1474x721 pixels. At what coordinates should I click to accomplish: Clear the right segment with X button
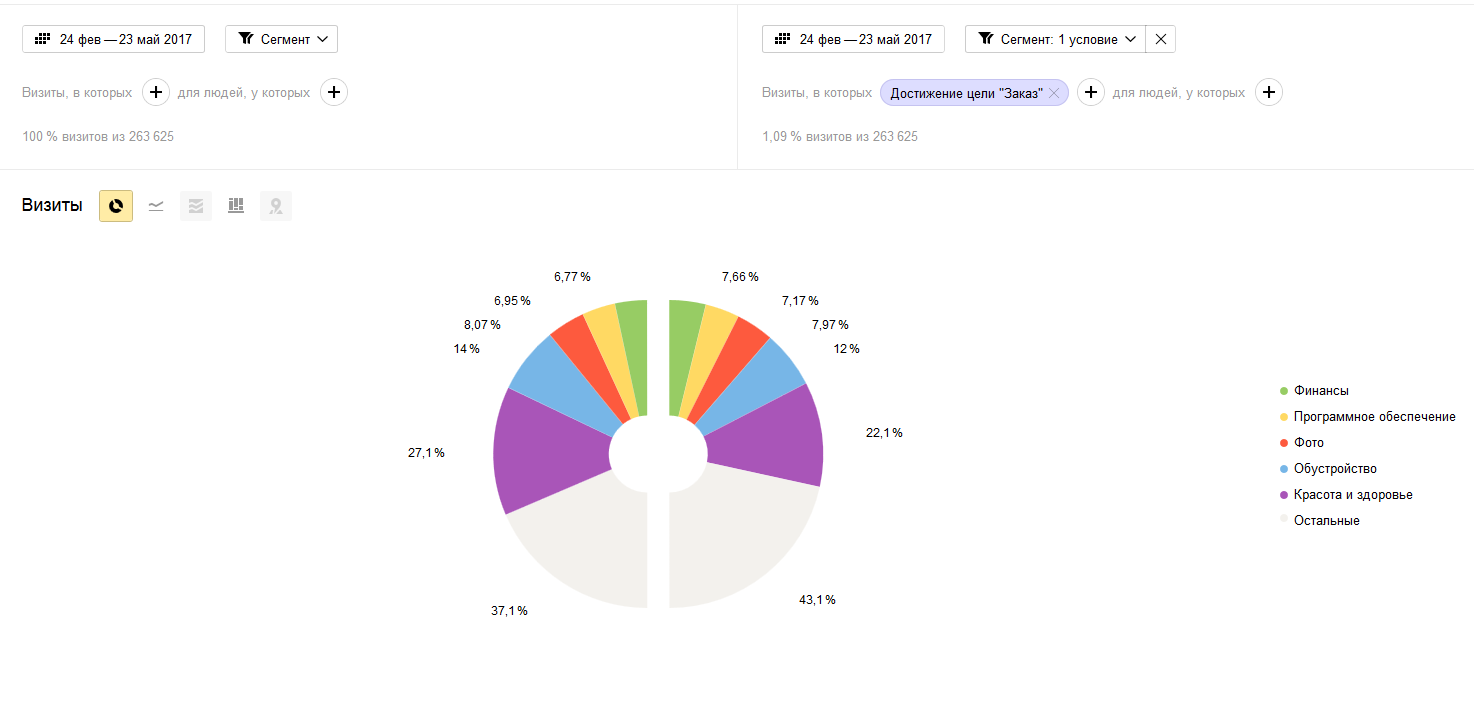click(x=1160, y=39)
